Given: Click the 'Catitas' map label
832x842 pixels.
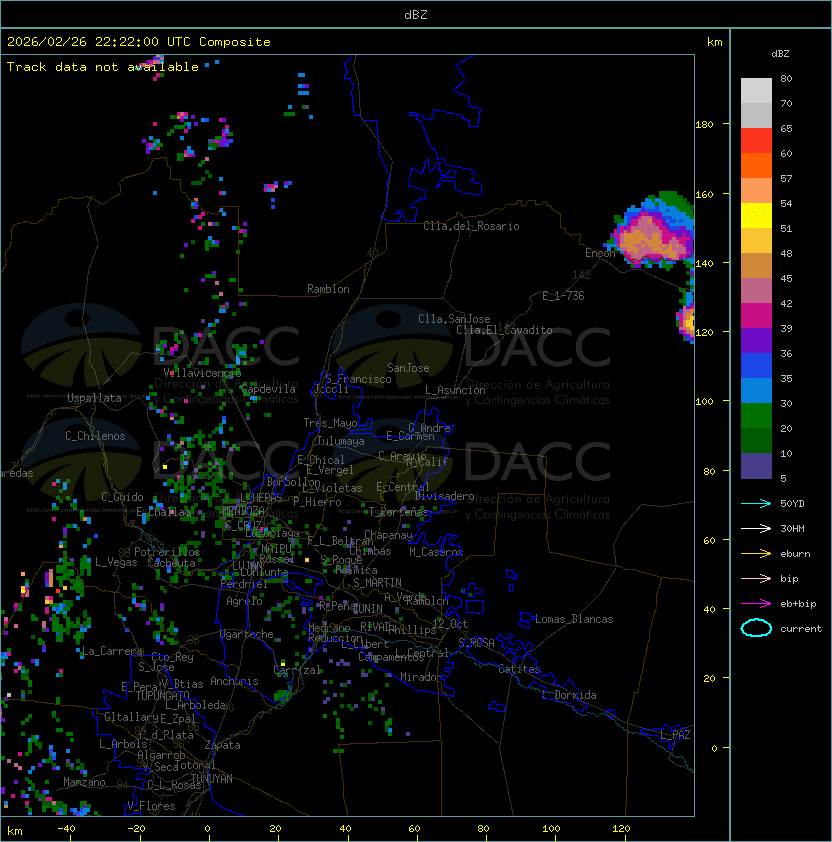Looking at the screenshot, I should (519, 669).
